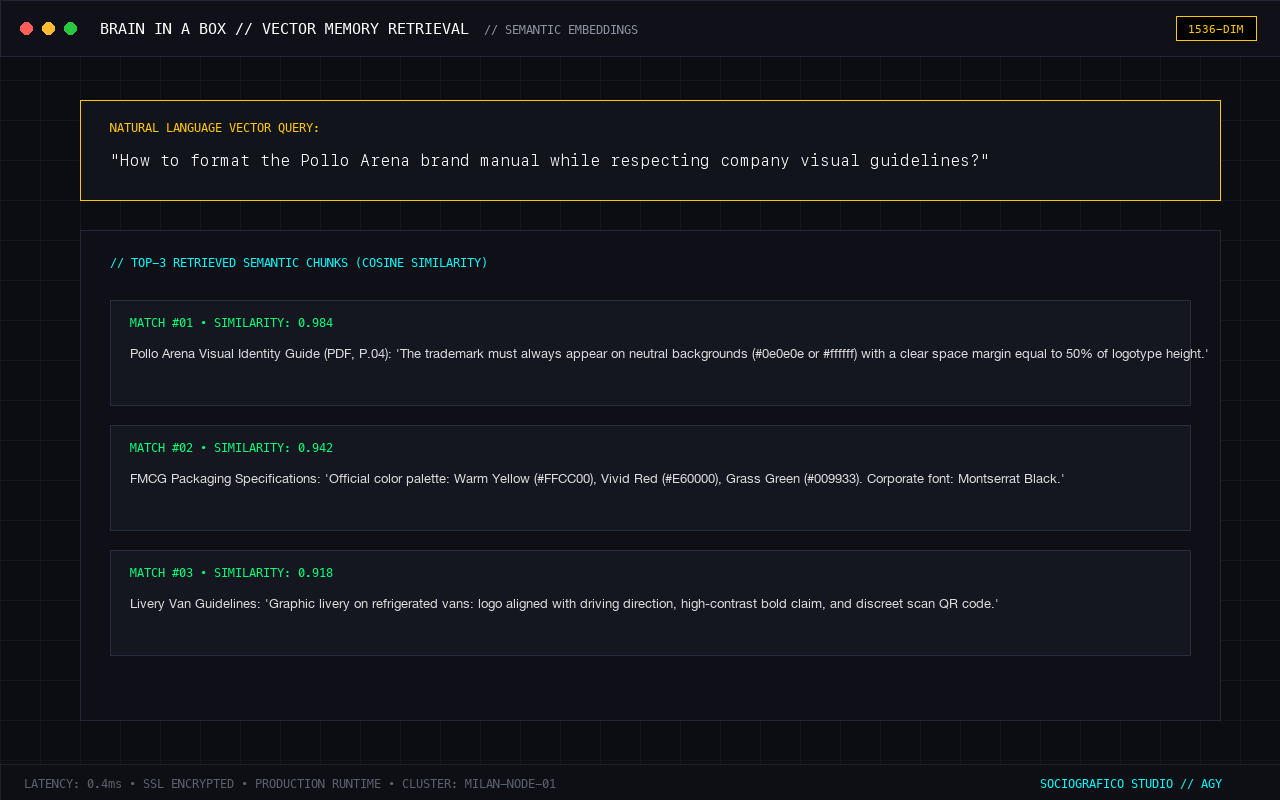Click the Top-3 Retrieved Semantic Chunks heading

click(299, 263)
